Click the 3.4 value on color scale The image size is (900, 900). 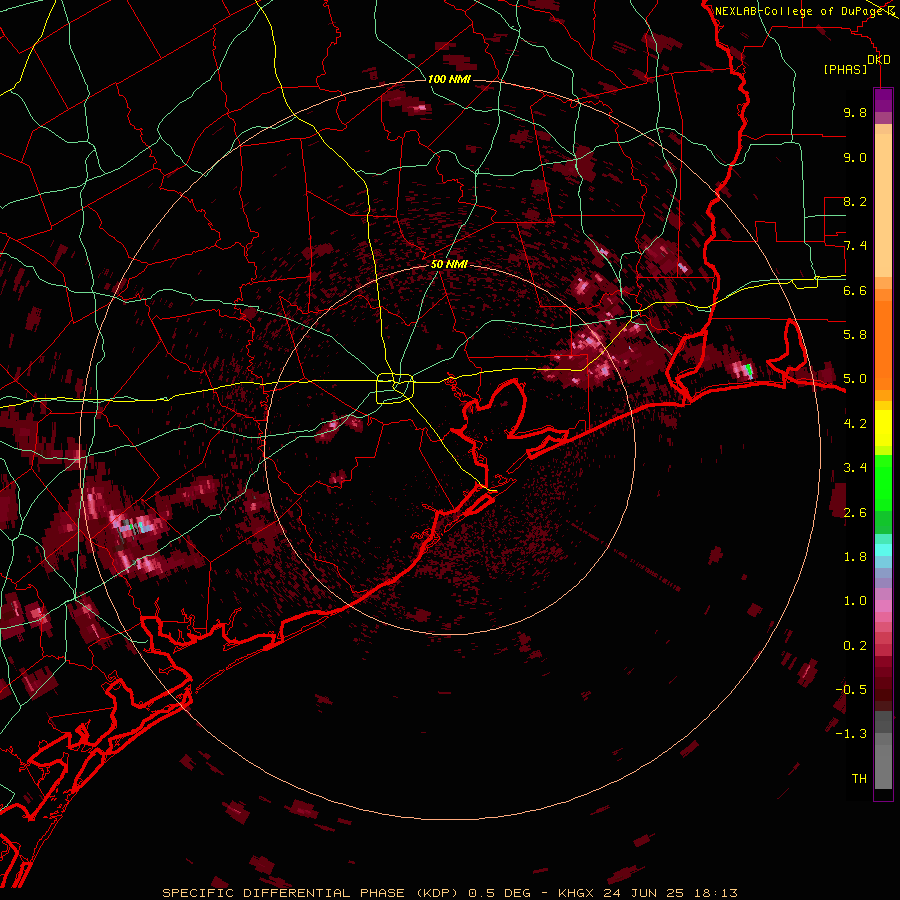pos(855,468)
